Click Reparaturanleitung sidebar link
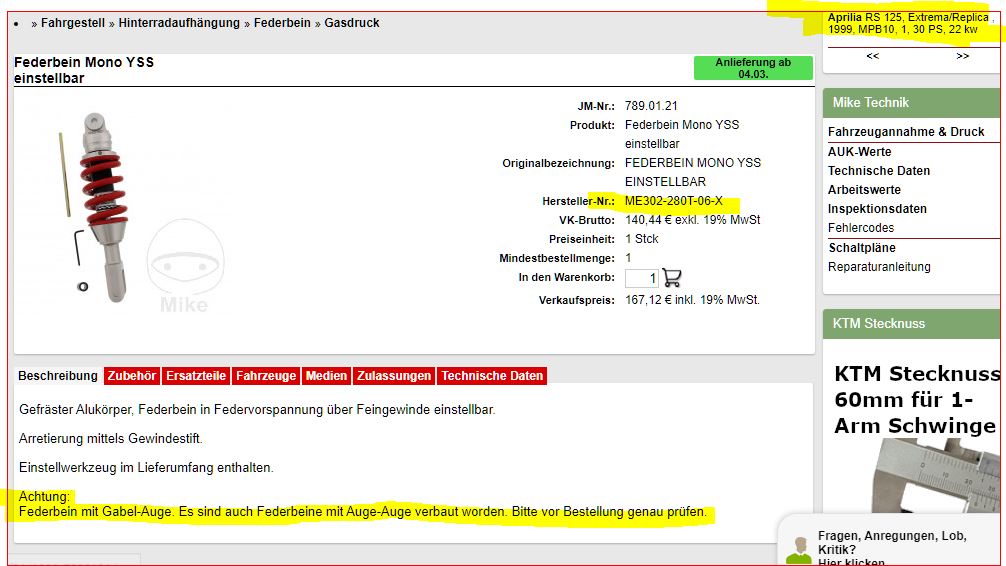 pos(879,267)
